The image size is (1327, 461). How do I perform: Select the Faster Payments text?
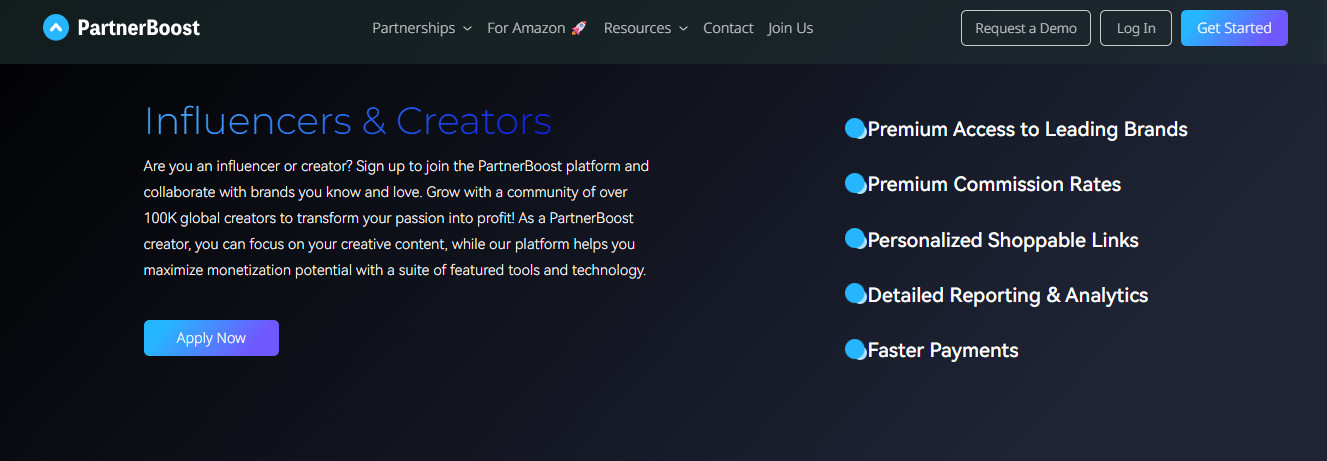click(943, 350)
